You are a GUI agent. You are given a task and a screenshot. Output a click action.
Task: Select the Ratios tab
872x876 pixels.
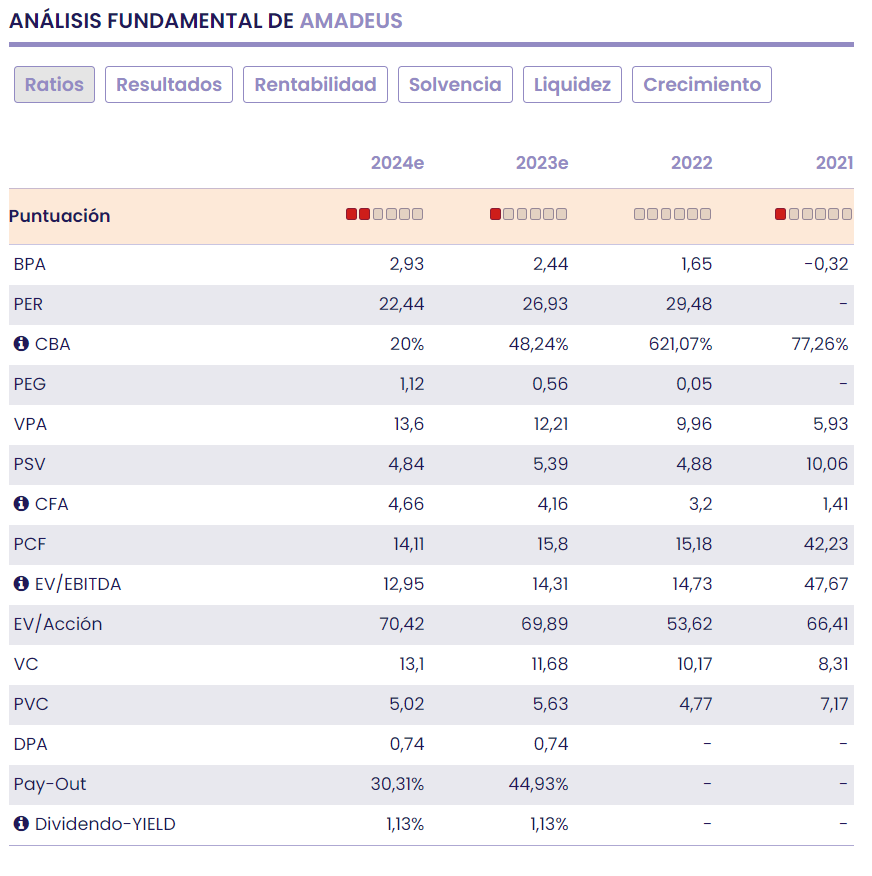coord(54,85)
